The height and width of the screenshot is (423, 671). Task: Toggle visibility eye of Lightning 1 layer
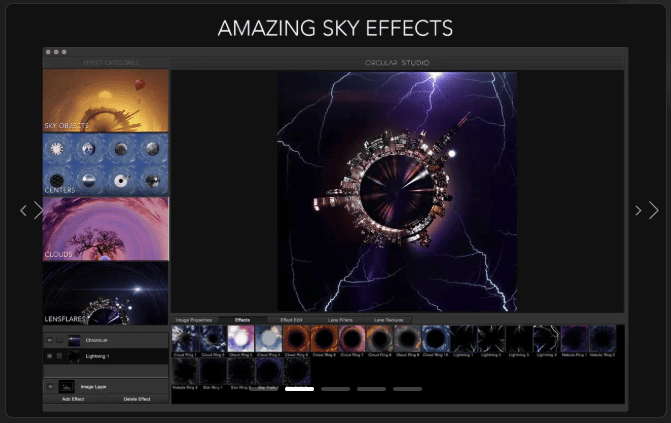coord(50,356)
